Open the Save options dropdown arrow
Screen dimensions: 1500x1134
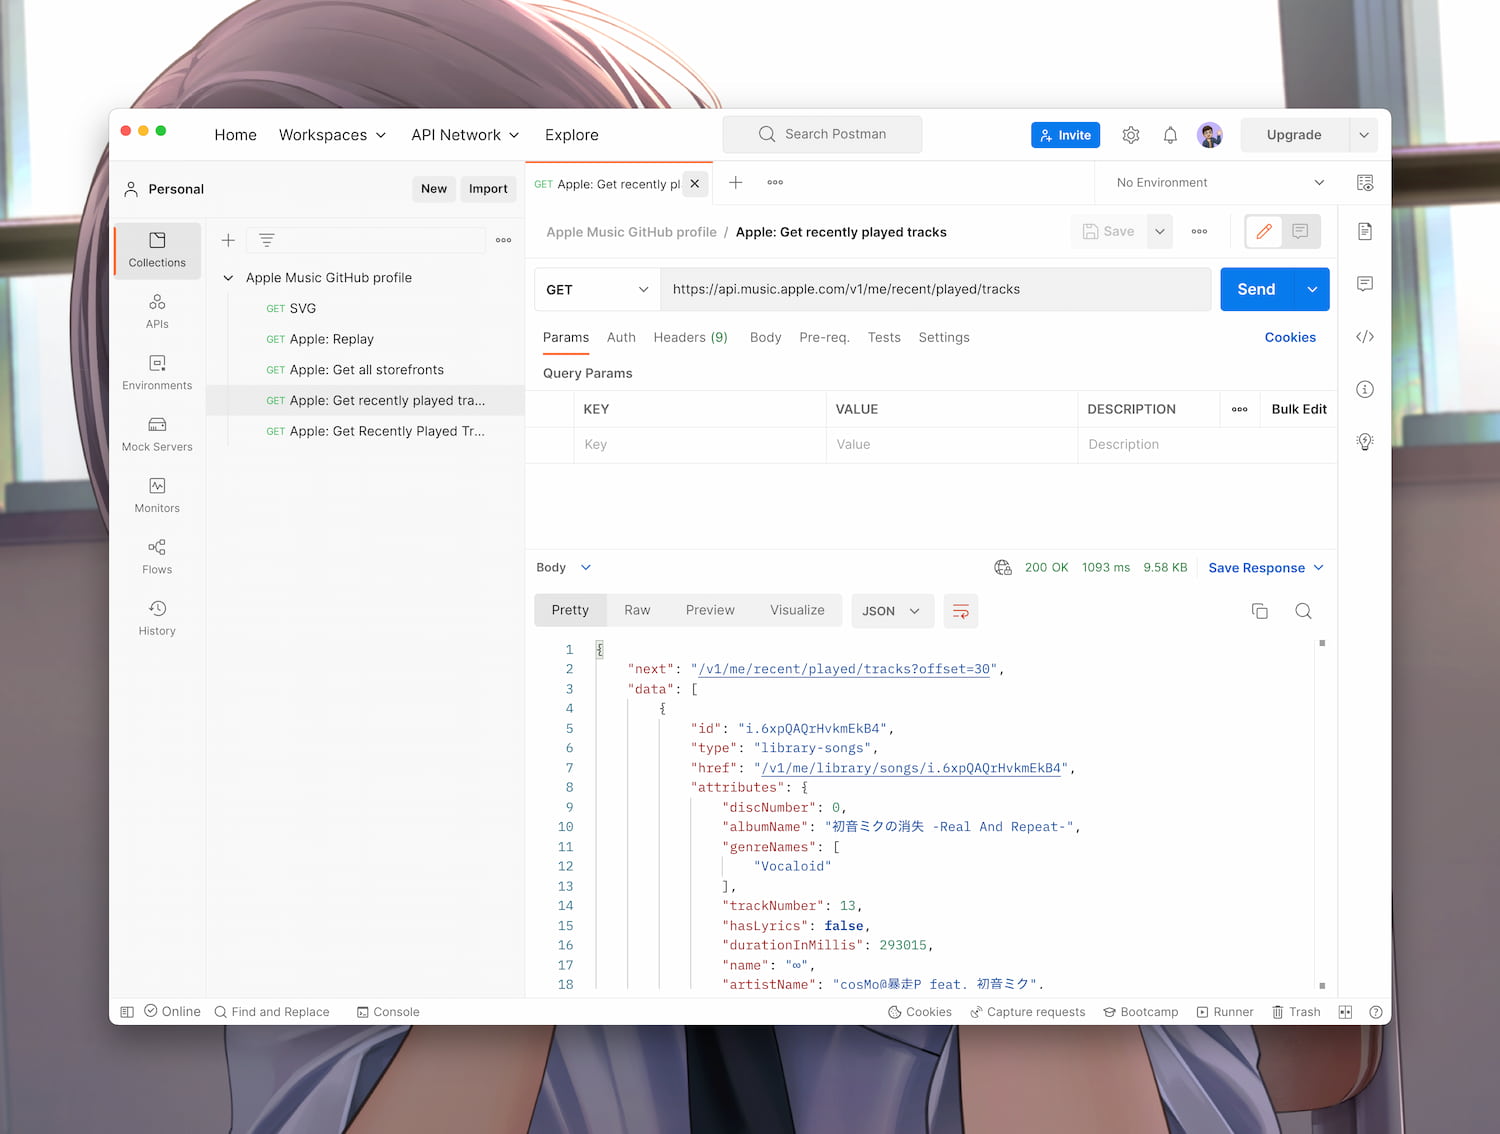pos(1160,232)
